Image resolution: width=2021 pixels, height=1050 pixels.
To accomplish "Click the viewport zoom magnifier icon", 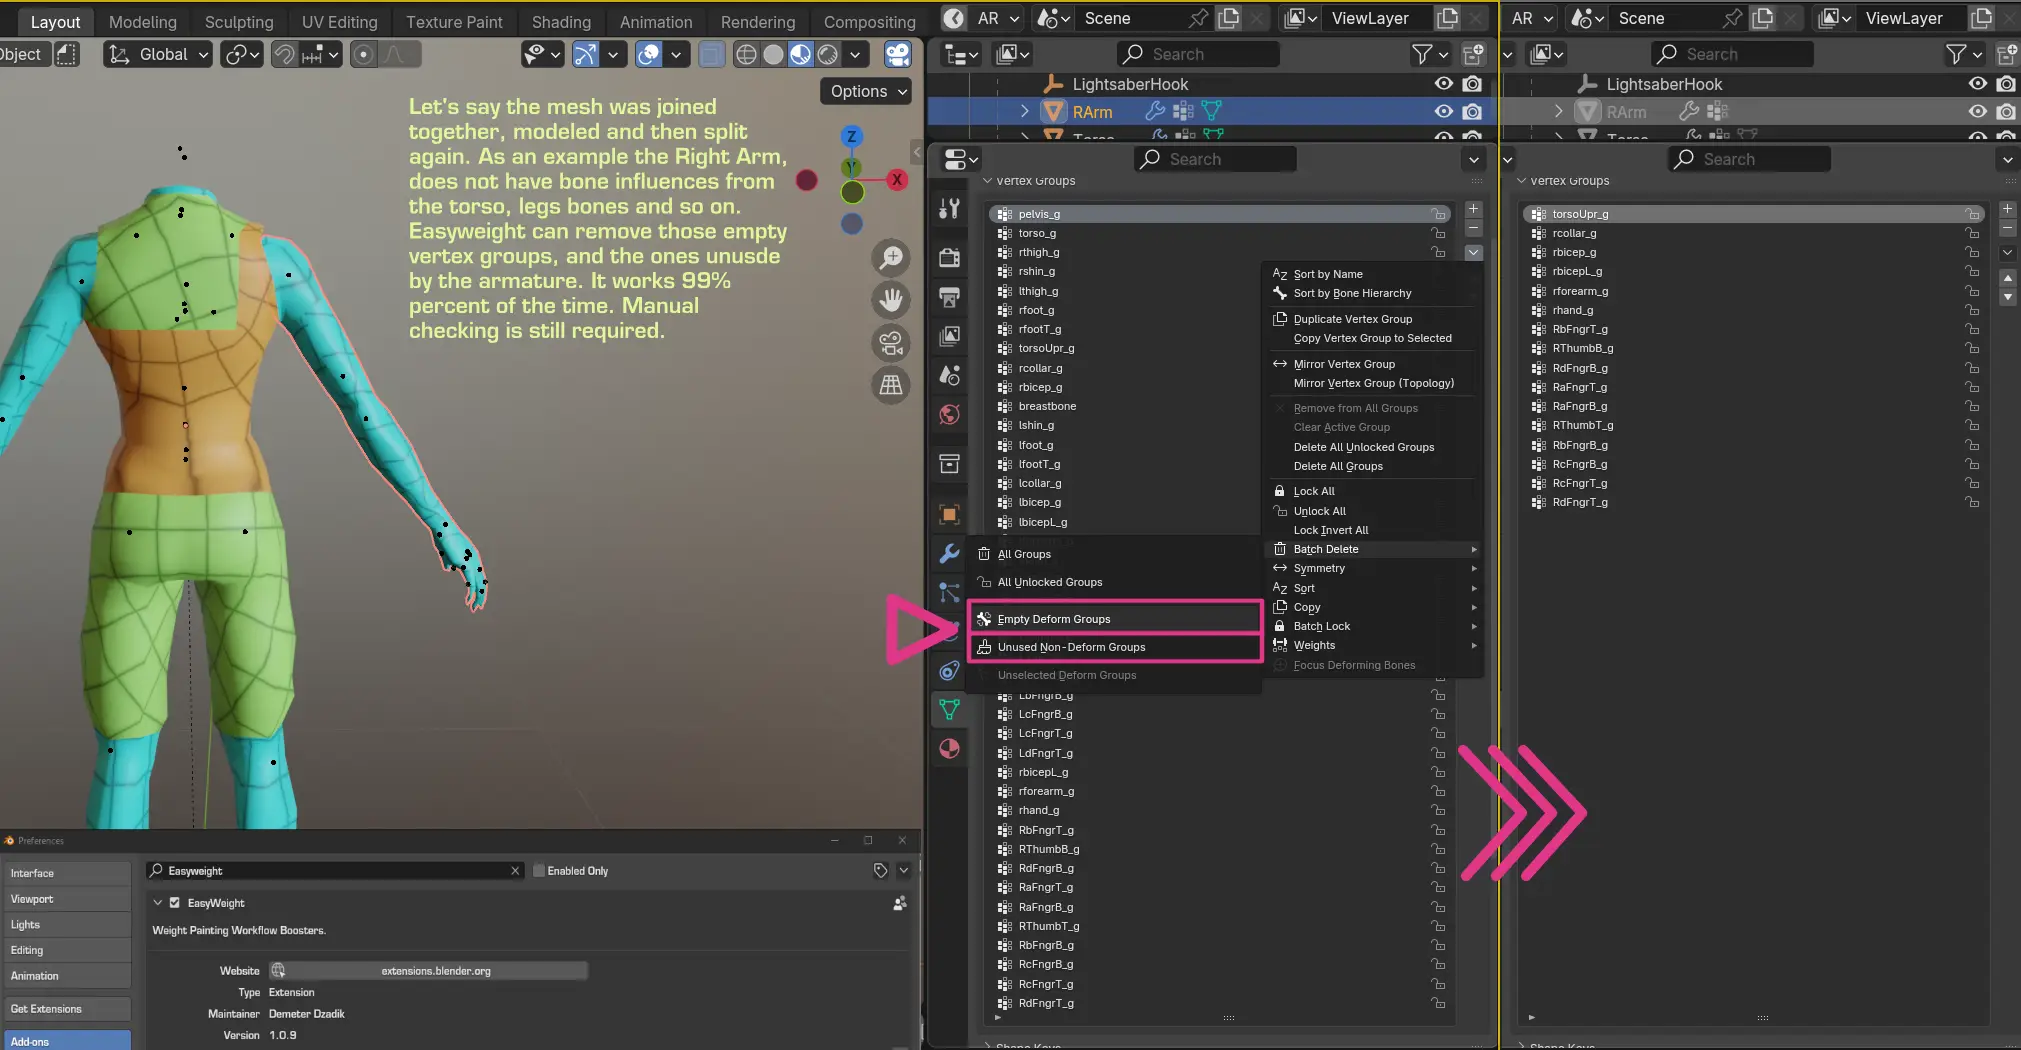I will pyautogui.click(x=890, y=258).
